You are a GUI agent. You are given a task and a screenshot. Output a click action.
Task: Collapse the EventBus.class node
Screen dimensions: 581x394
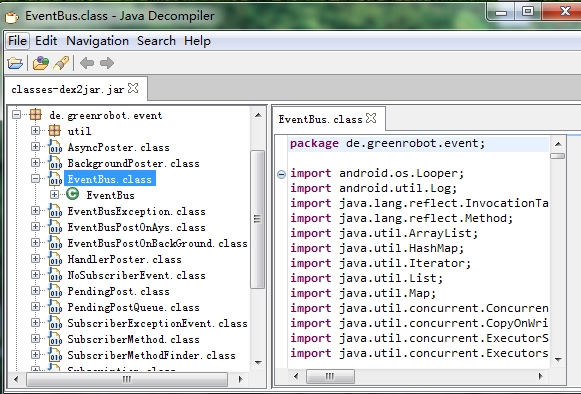(x=36, y=179)
